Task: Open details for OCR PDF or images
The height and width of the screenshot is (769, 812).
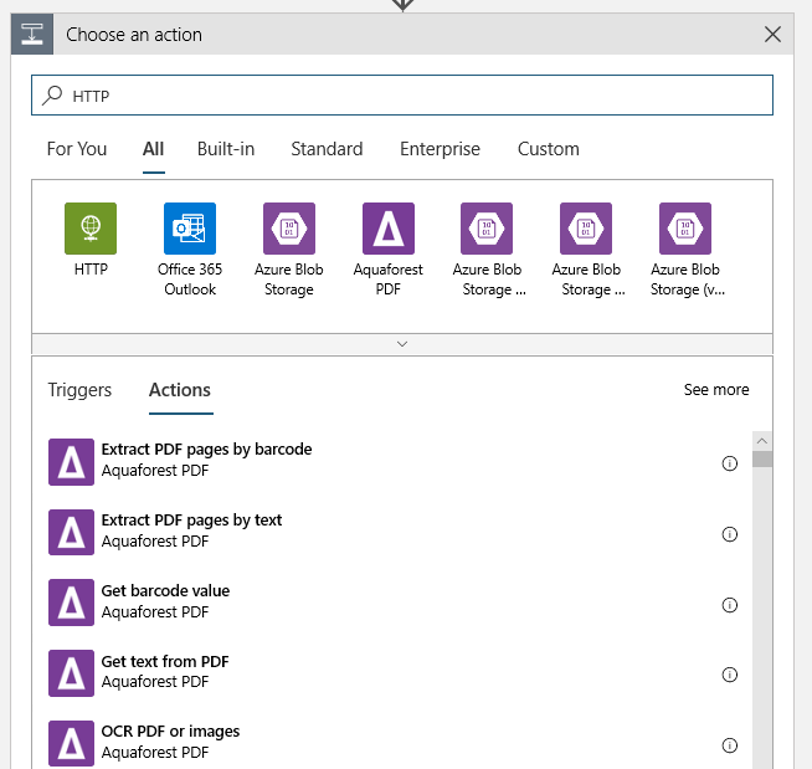Action: pos(729,744)
